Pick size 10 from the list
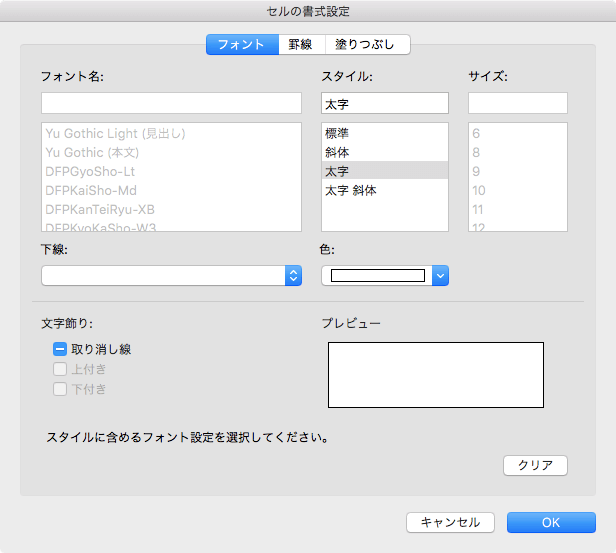Image resolution: width=616 pixels, height=553 pixels. [479, 190]
